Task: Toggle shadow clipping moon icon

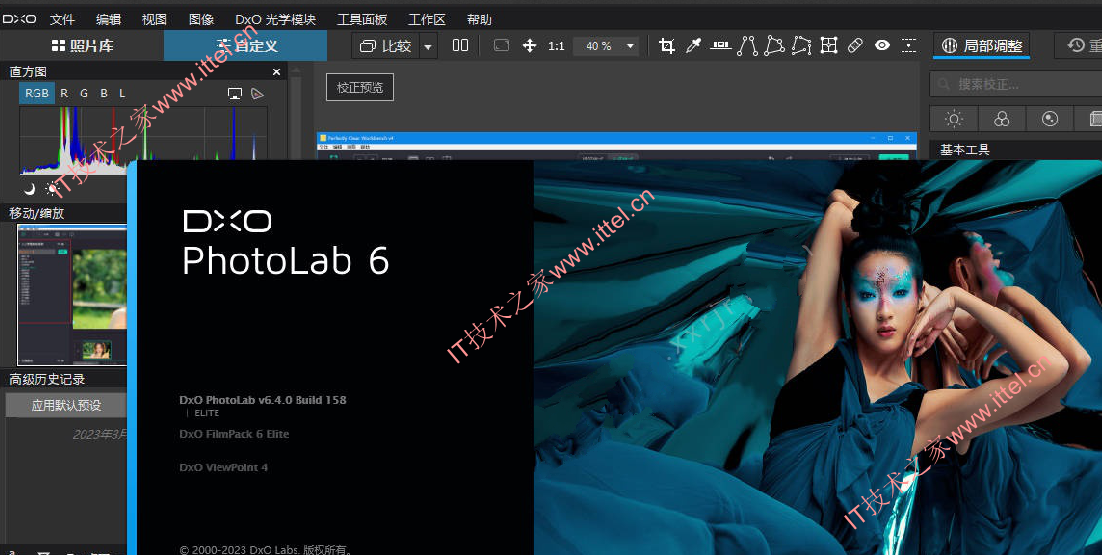Action: click(x=29, y=188)
